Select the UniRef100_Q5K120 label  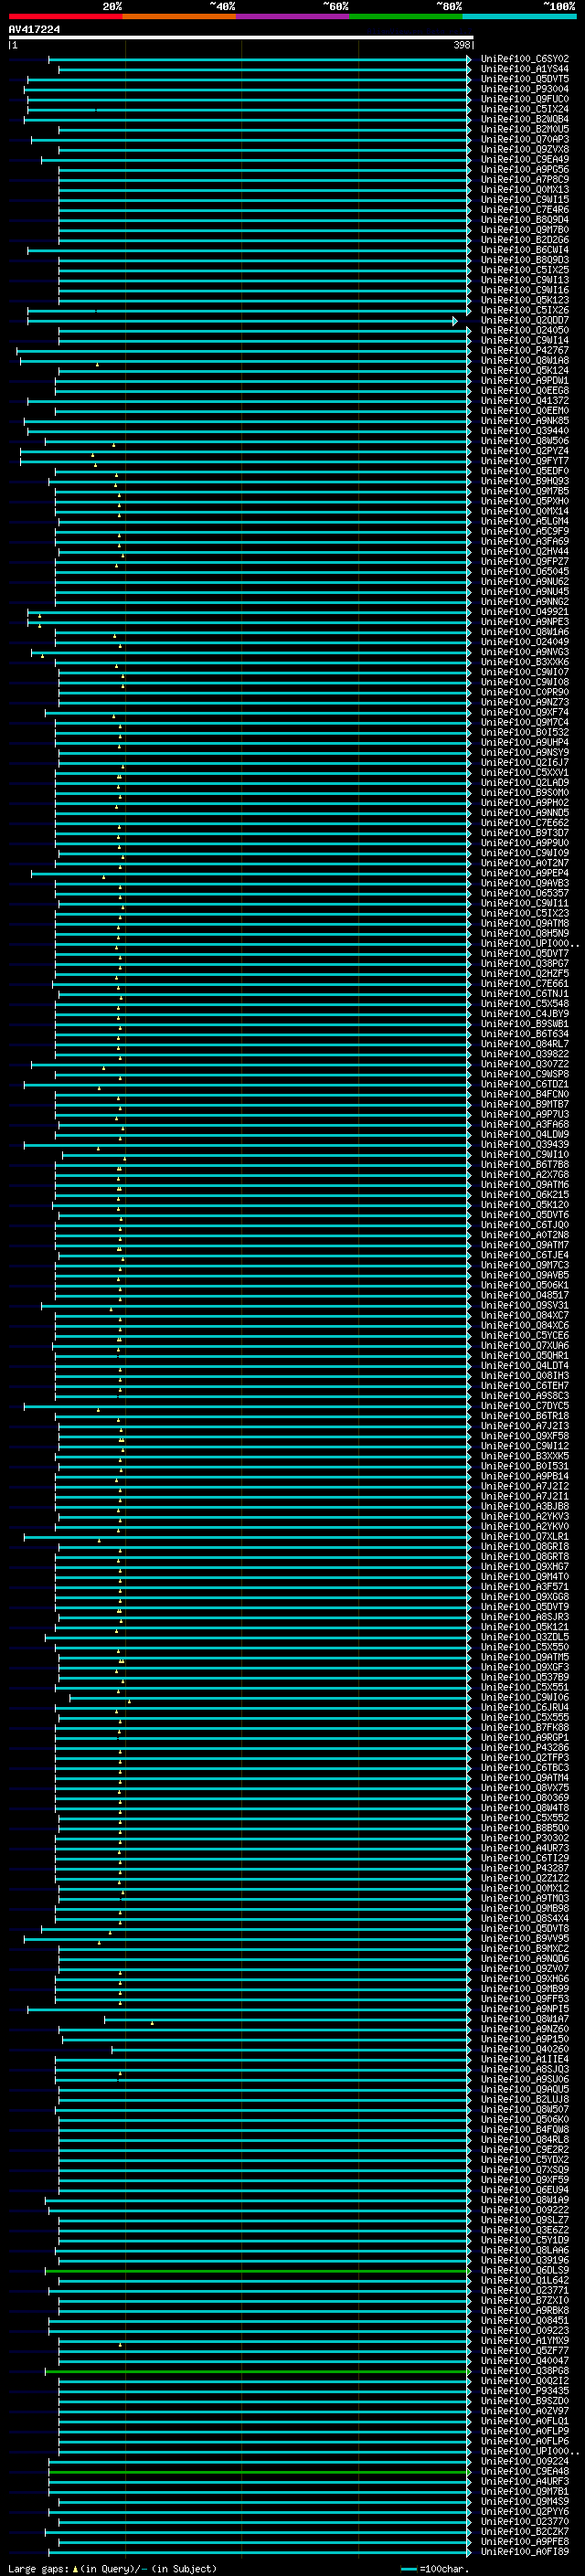[524, 1205]
